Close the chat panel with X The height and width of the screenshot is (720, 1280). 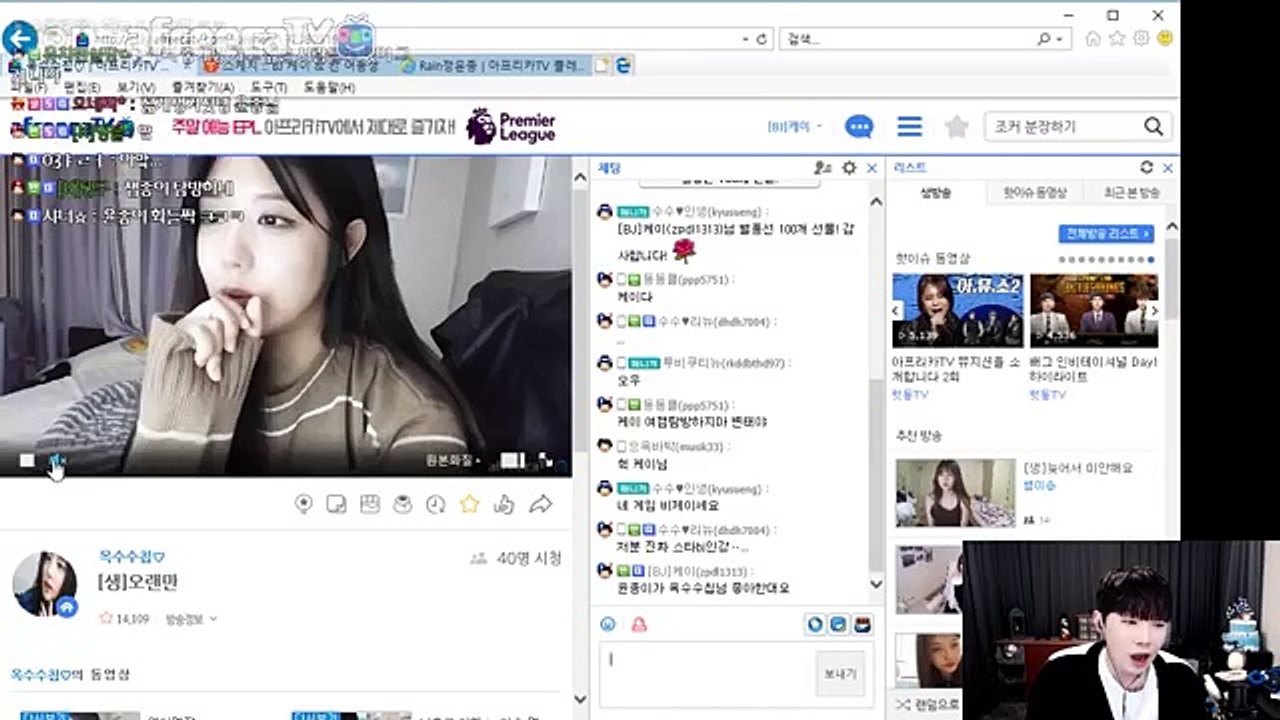click(x=872, y=168)
